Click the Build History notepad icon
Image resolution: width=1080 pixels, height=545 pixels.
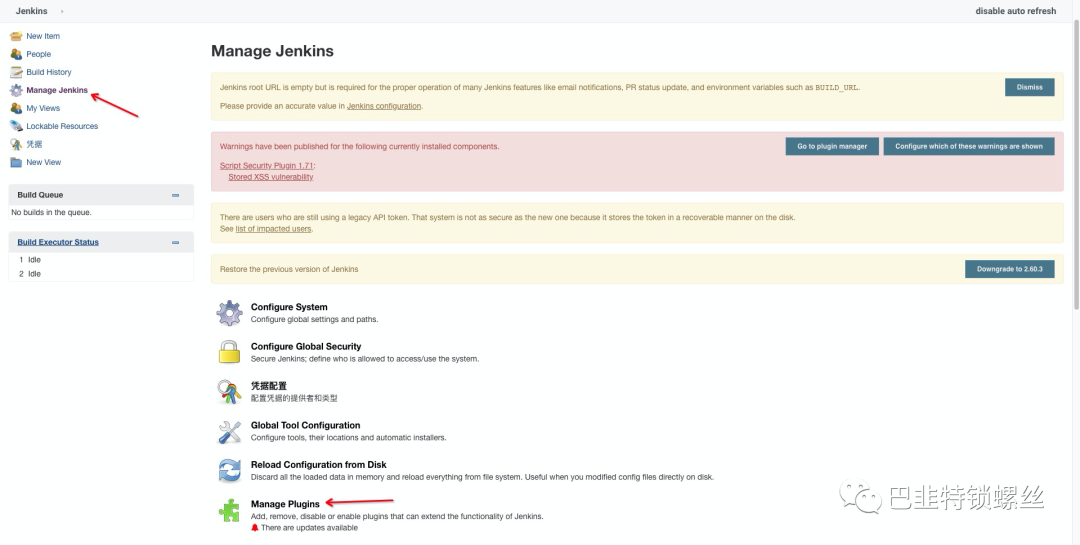click(16, 72)
